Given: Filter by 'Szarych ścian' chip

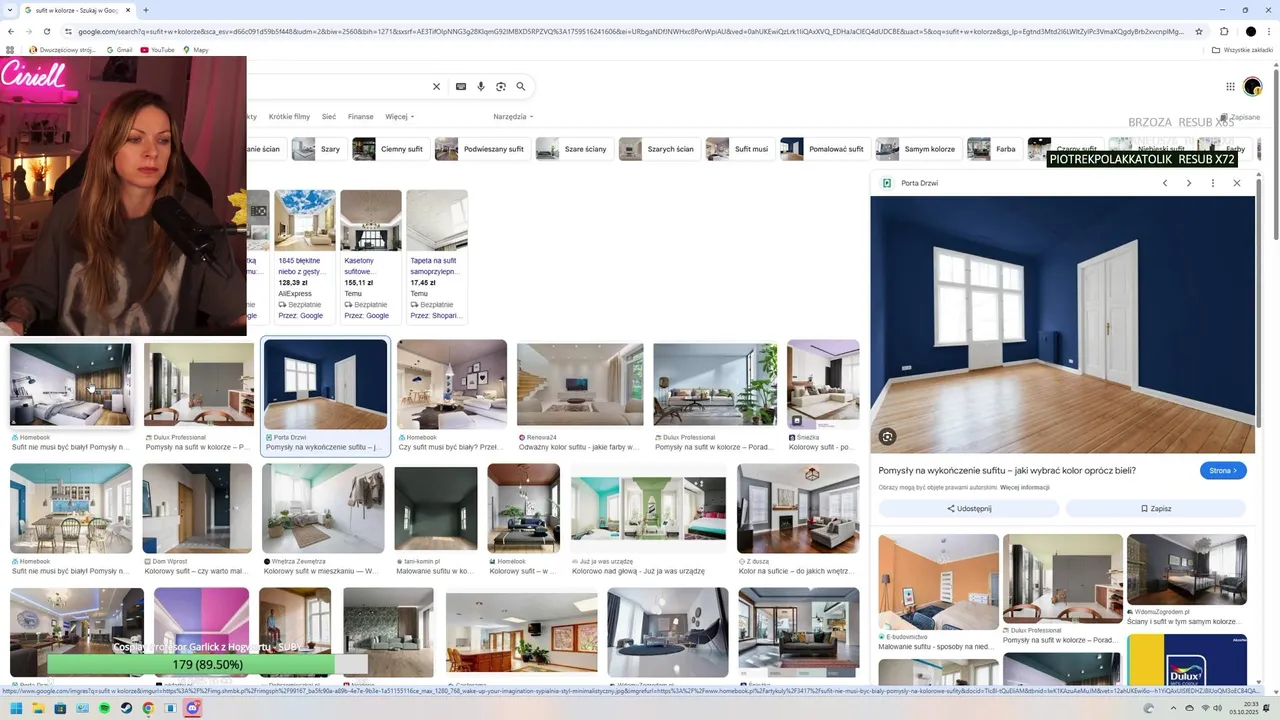Looking at the screenshot, I should (x=658, y=149).
